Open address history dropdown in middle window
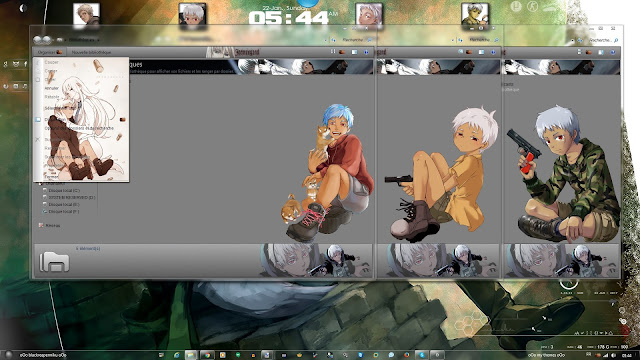This screenshot has height=360, width=640. point(453,40)
